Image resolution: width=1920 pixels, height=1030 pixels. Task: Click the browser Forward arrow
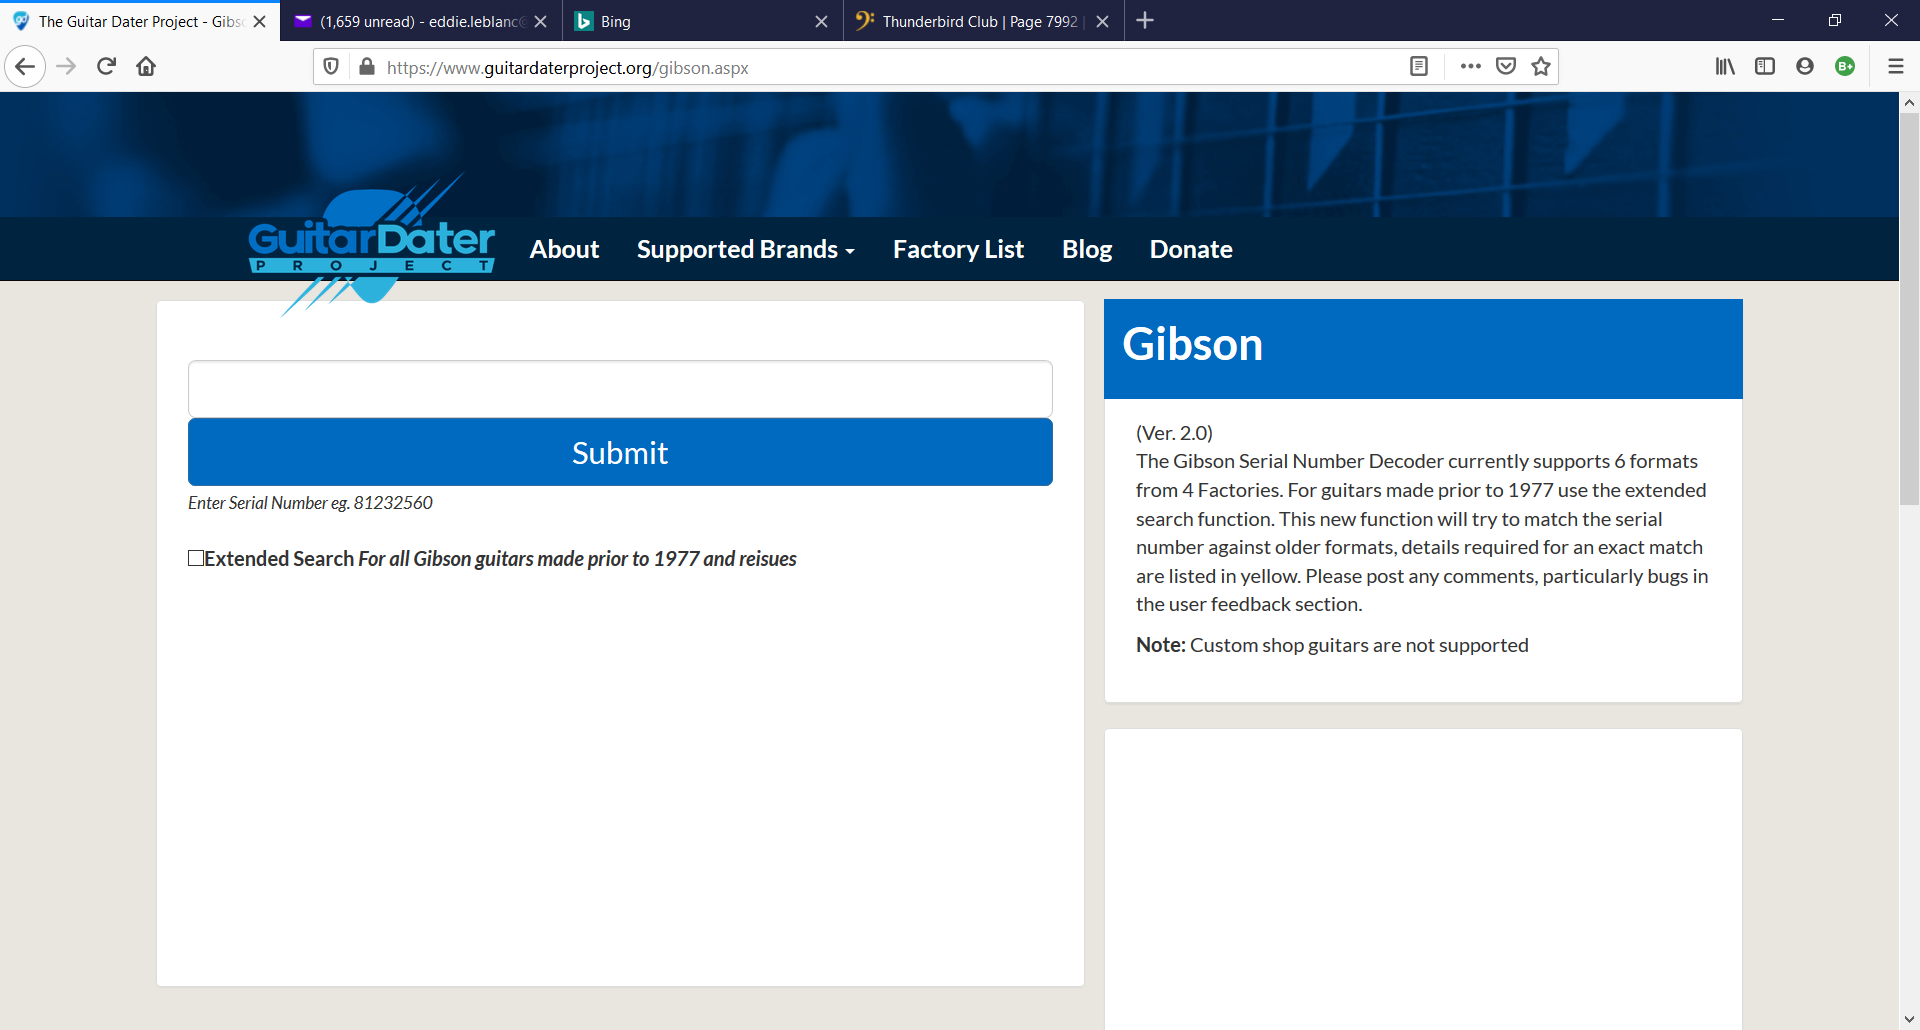point(66,67)
